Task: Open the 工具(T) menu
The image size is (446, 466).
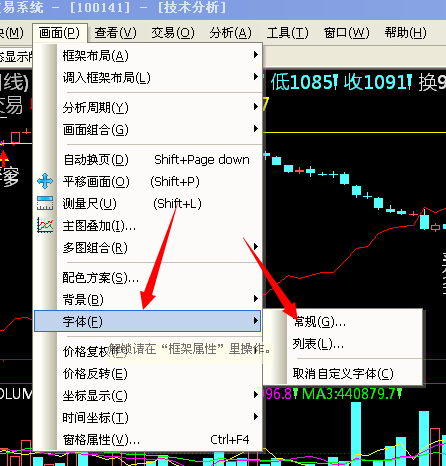Action: [x=288, y=33]
